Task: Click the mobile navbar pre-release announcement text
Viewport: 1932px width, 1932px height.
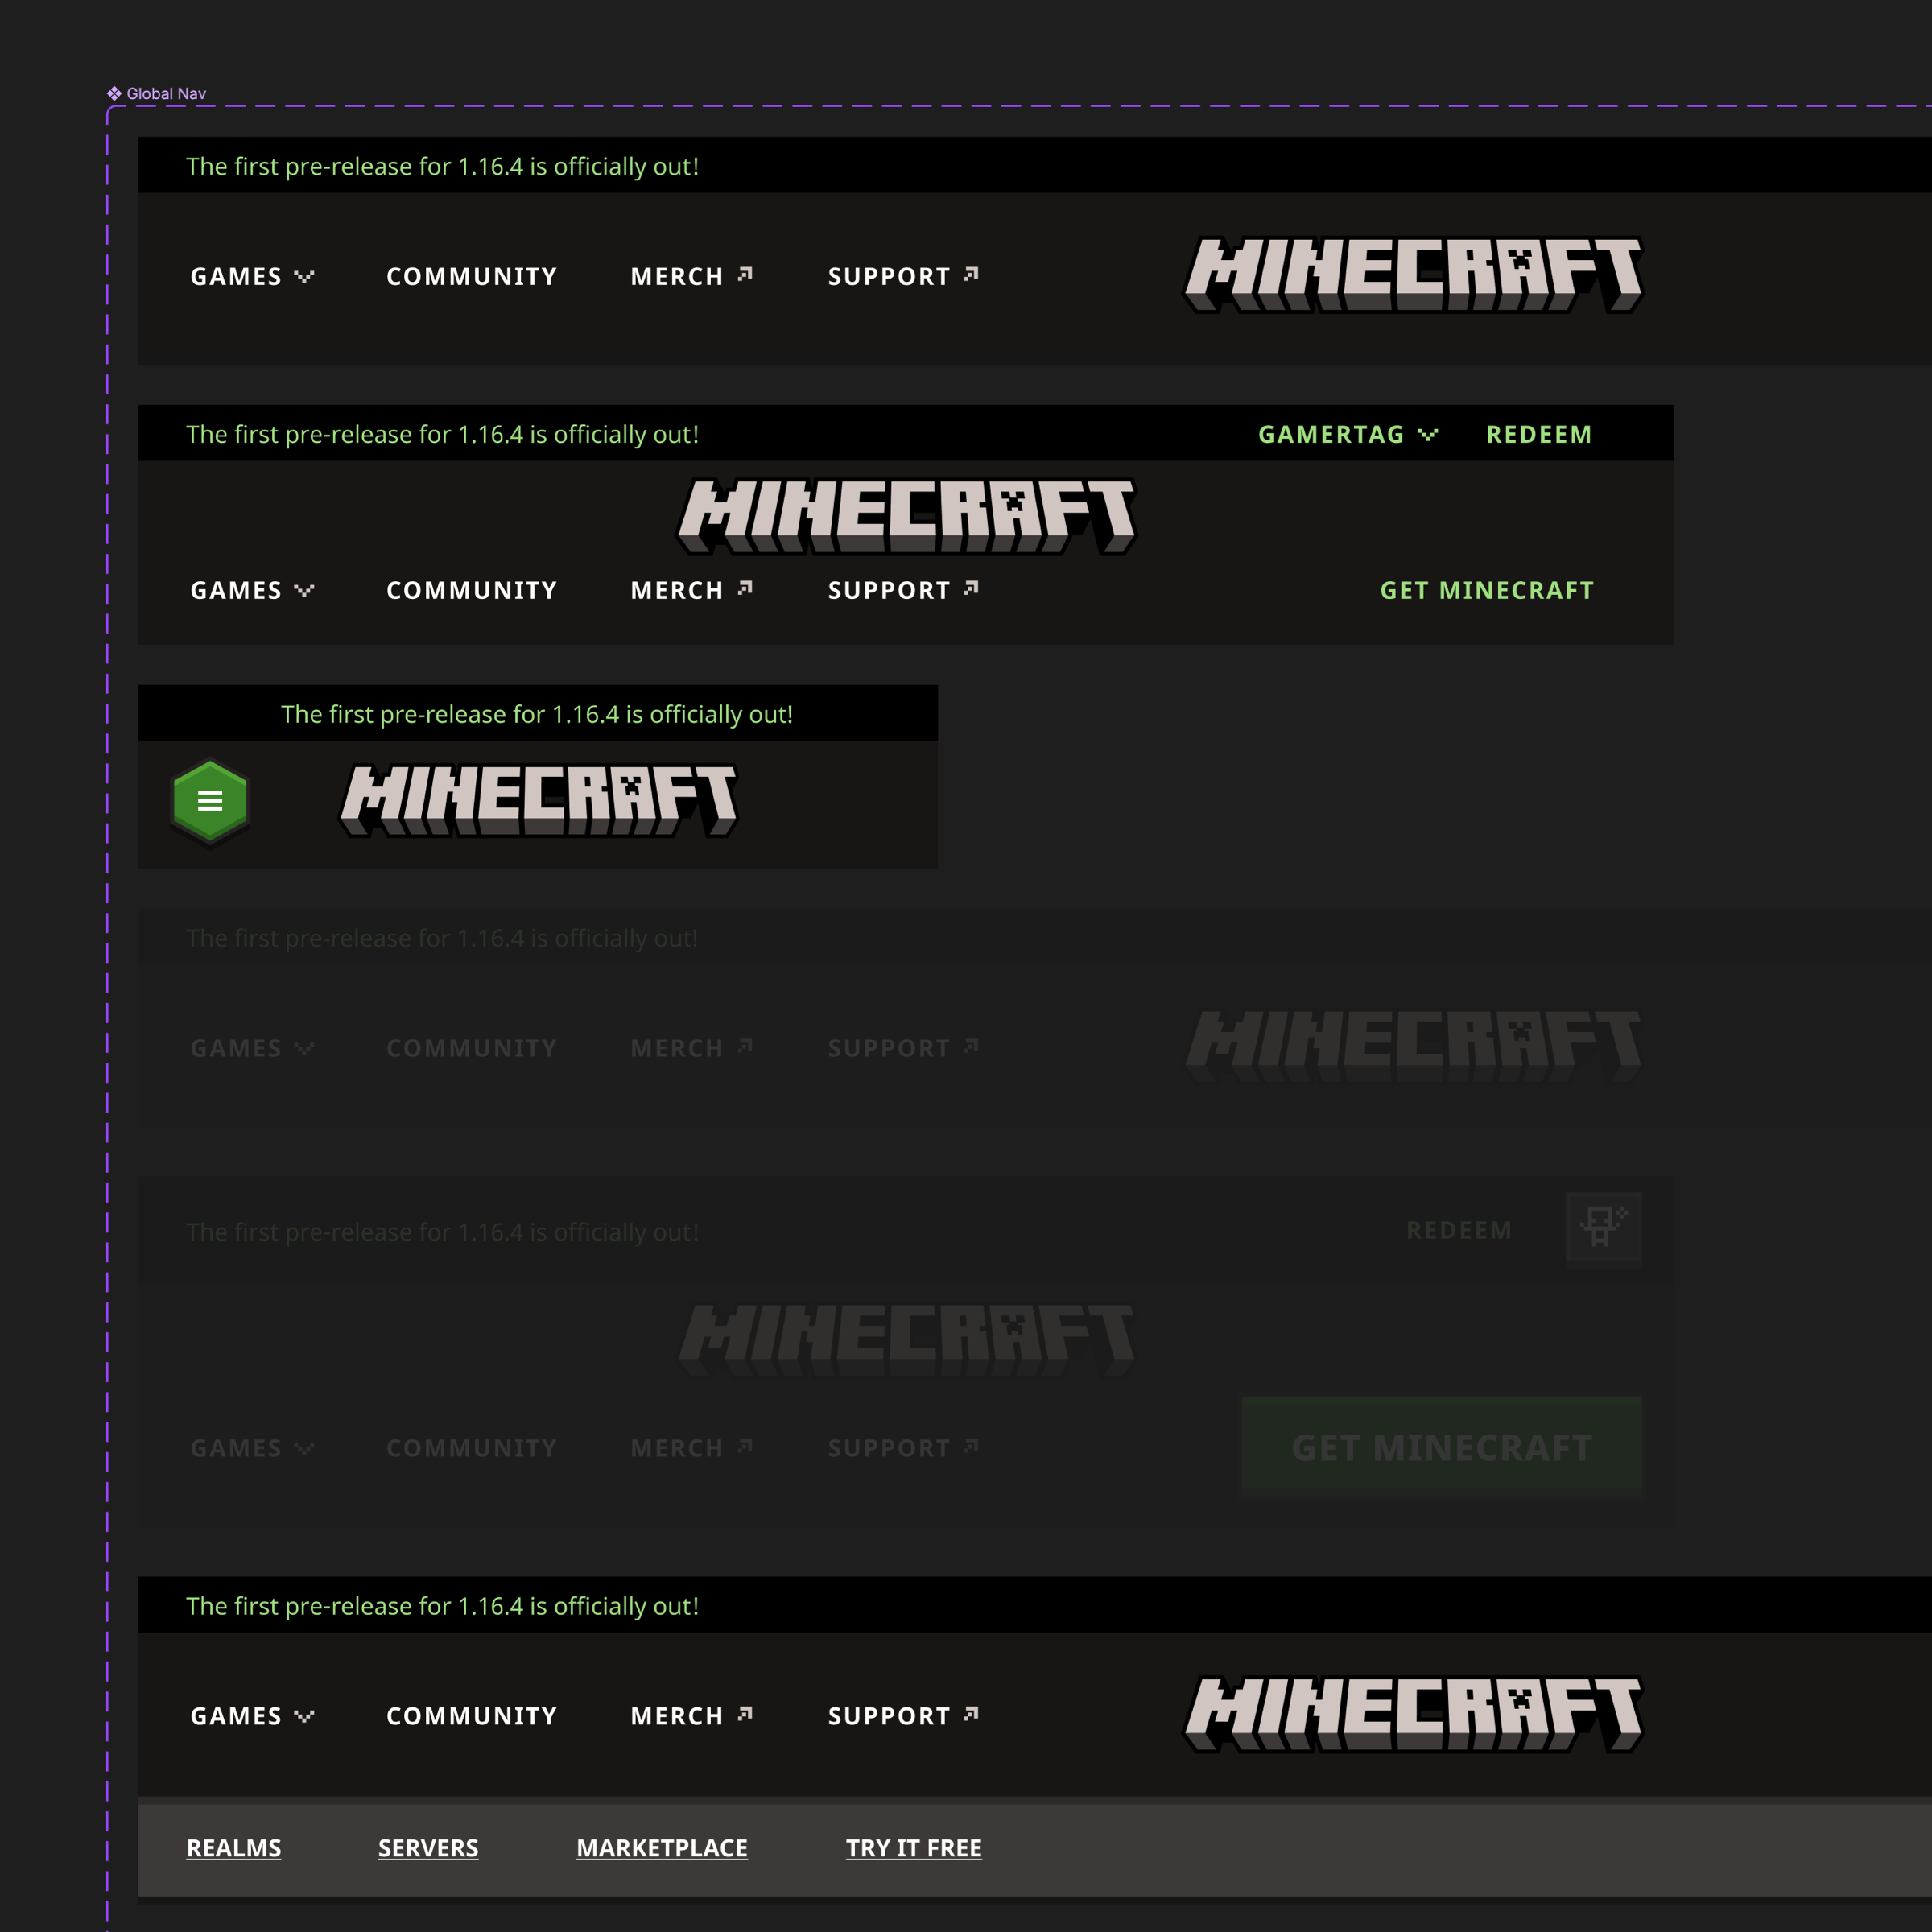Action: 537,714
